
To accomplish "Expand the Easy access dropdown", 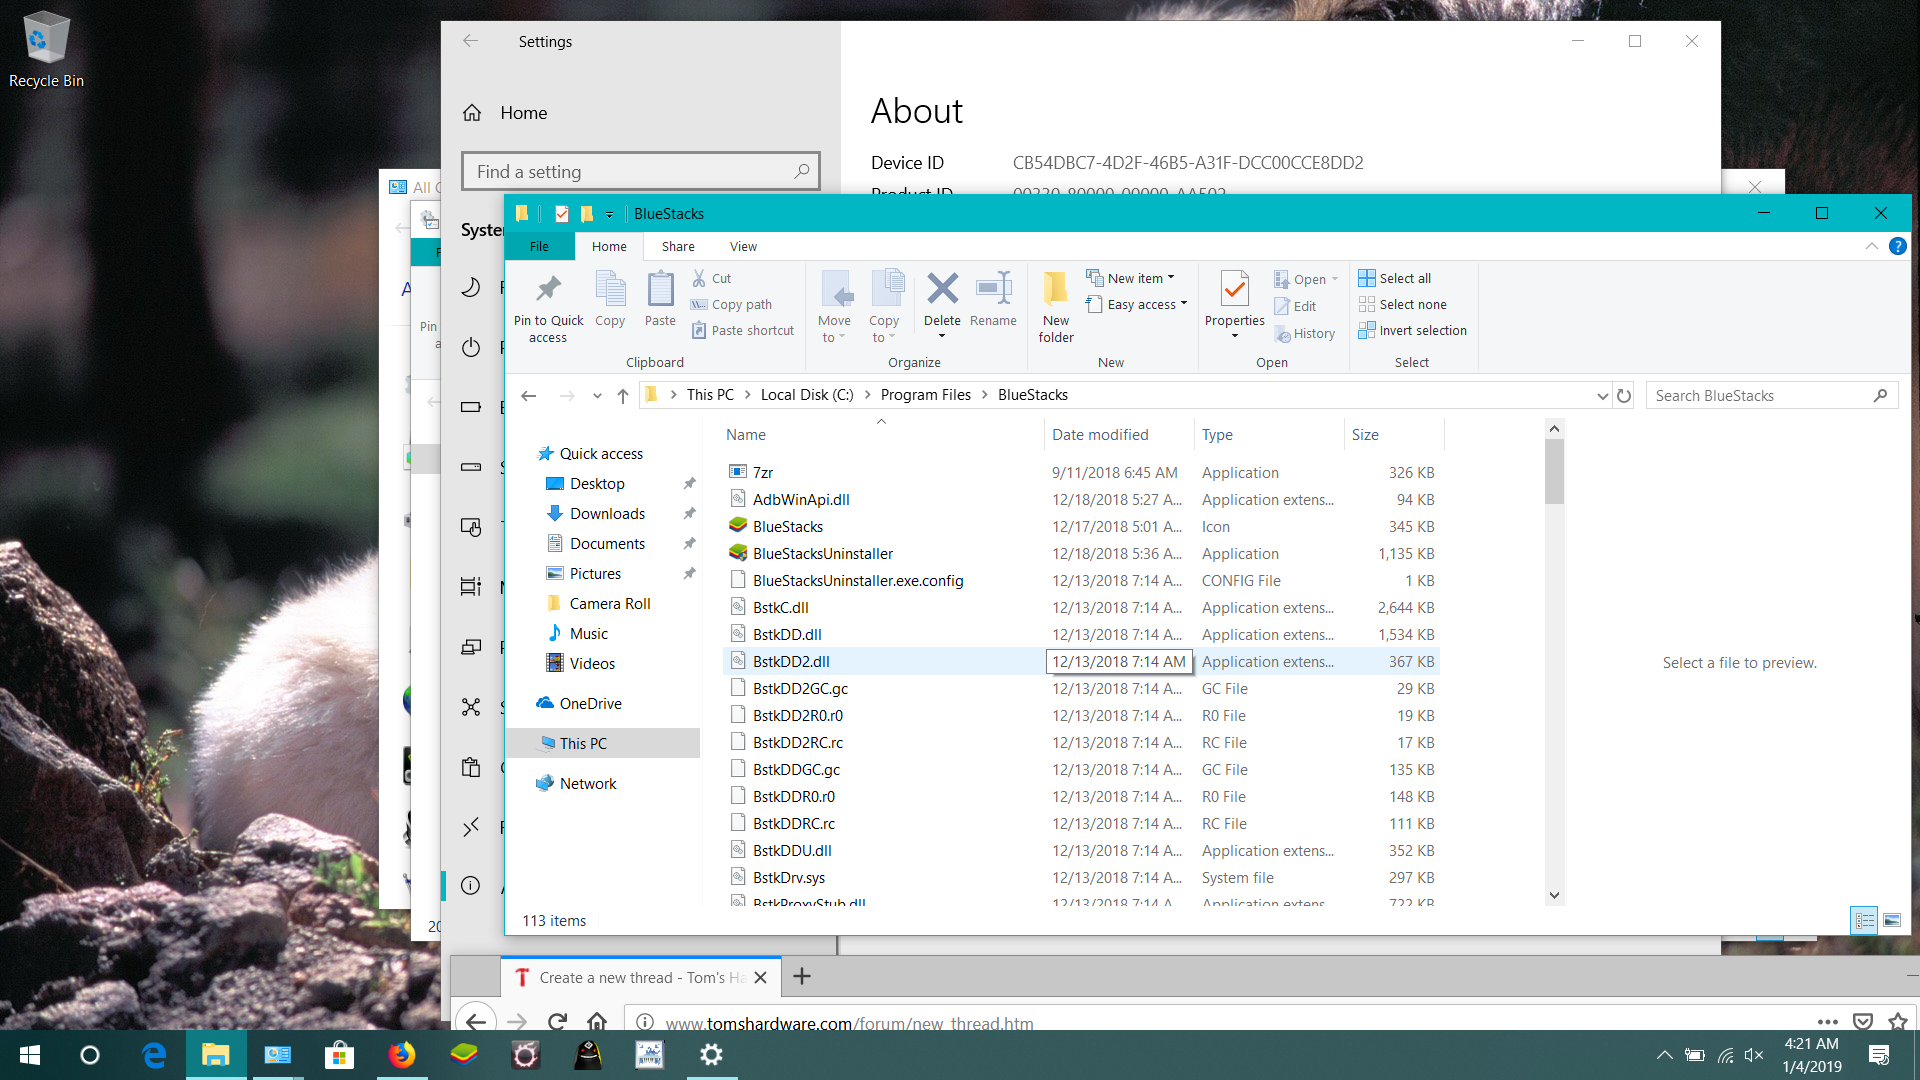I will tap(1146, 304).
